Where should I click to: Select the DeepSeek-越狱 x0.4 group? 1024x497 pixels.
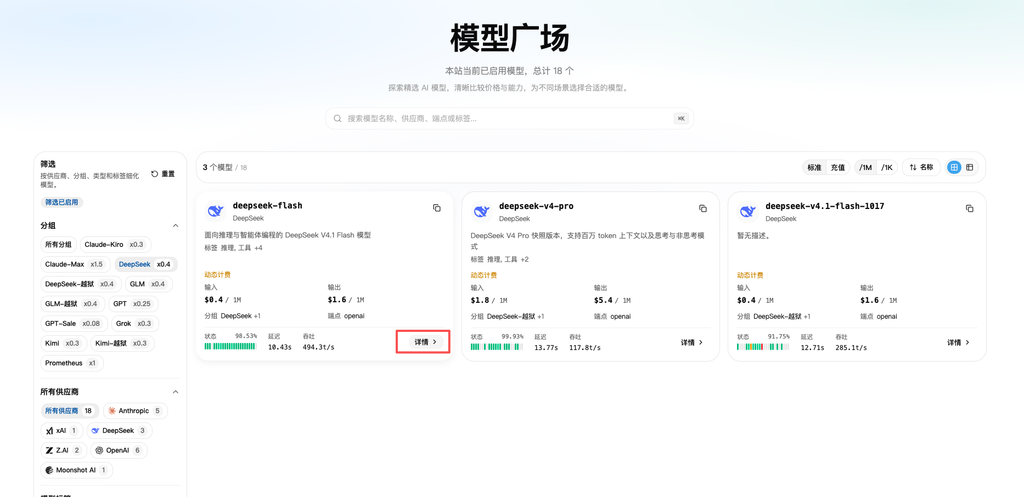(81, 284)
